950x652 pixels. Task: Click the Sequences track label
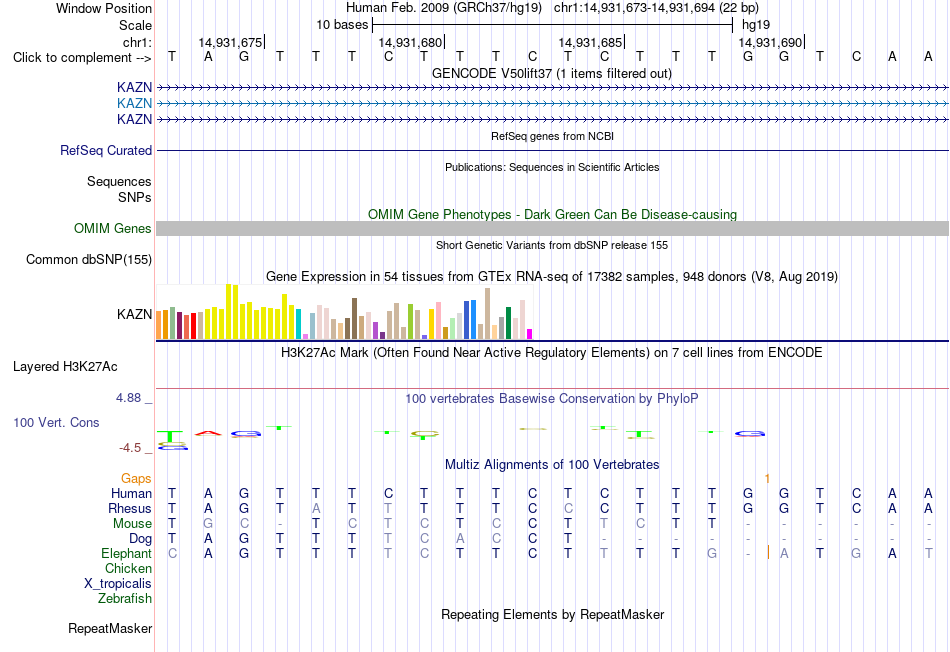119,181
